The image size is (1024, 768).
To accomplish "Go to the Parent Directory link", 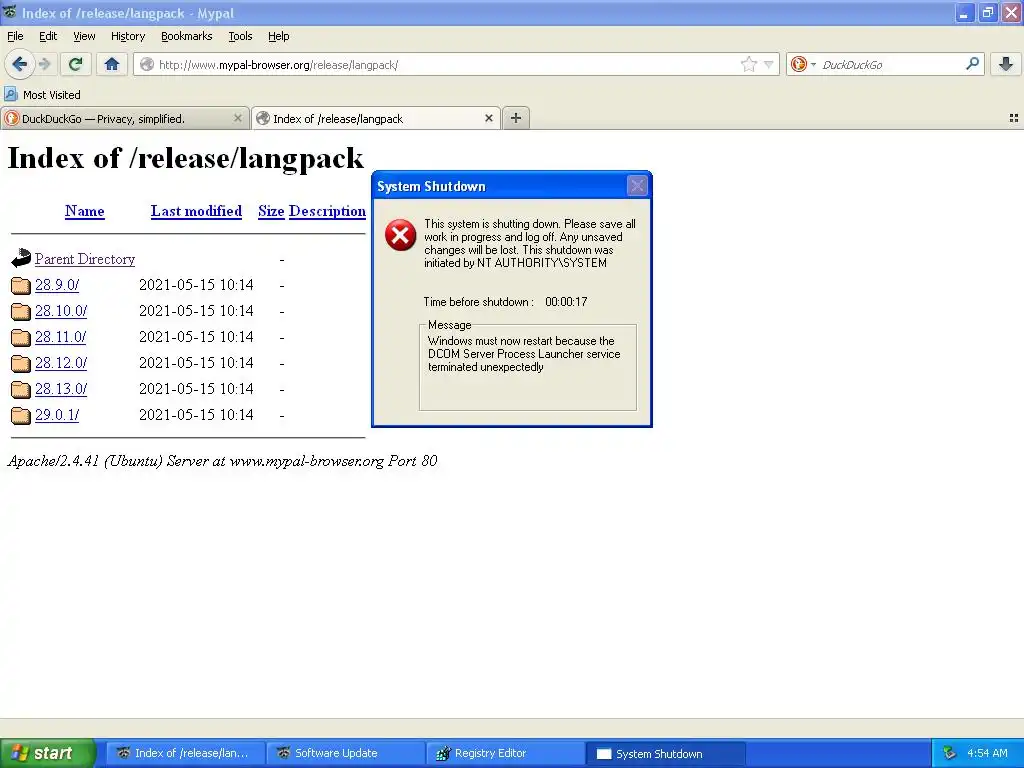I will [x=85, y=259].
